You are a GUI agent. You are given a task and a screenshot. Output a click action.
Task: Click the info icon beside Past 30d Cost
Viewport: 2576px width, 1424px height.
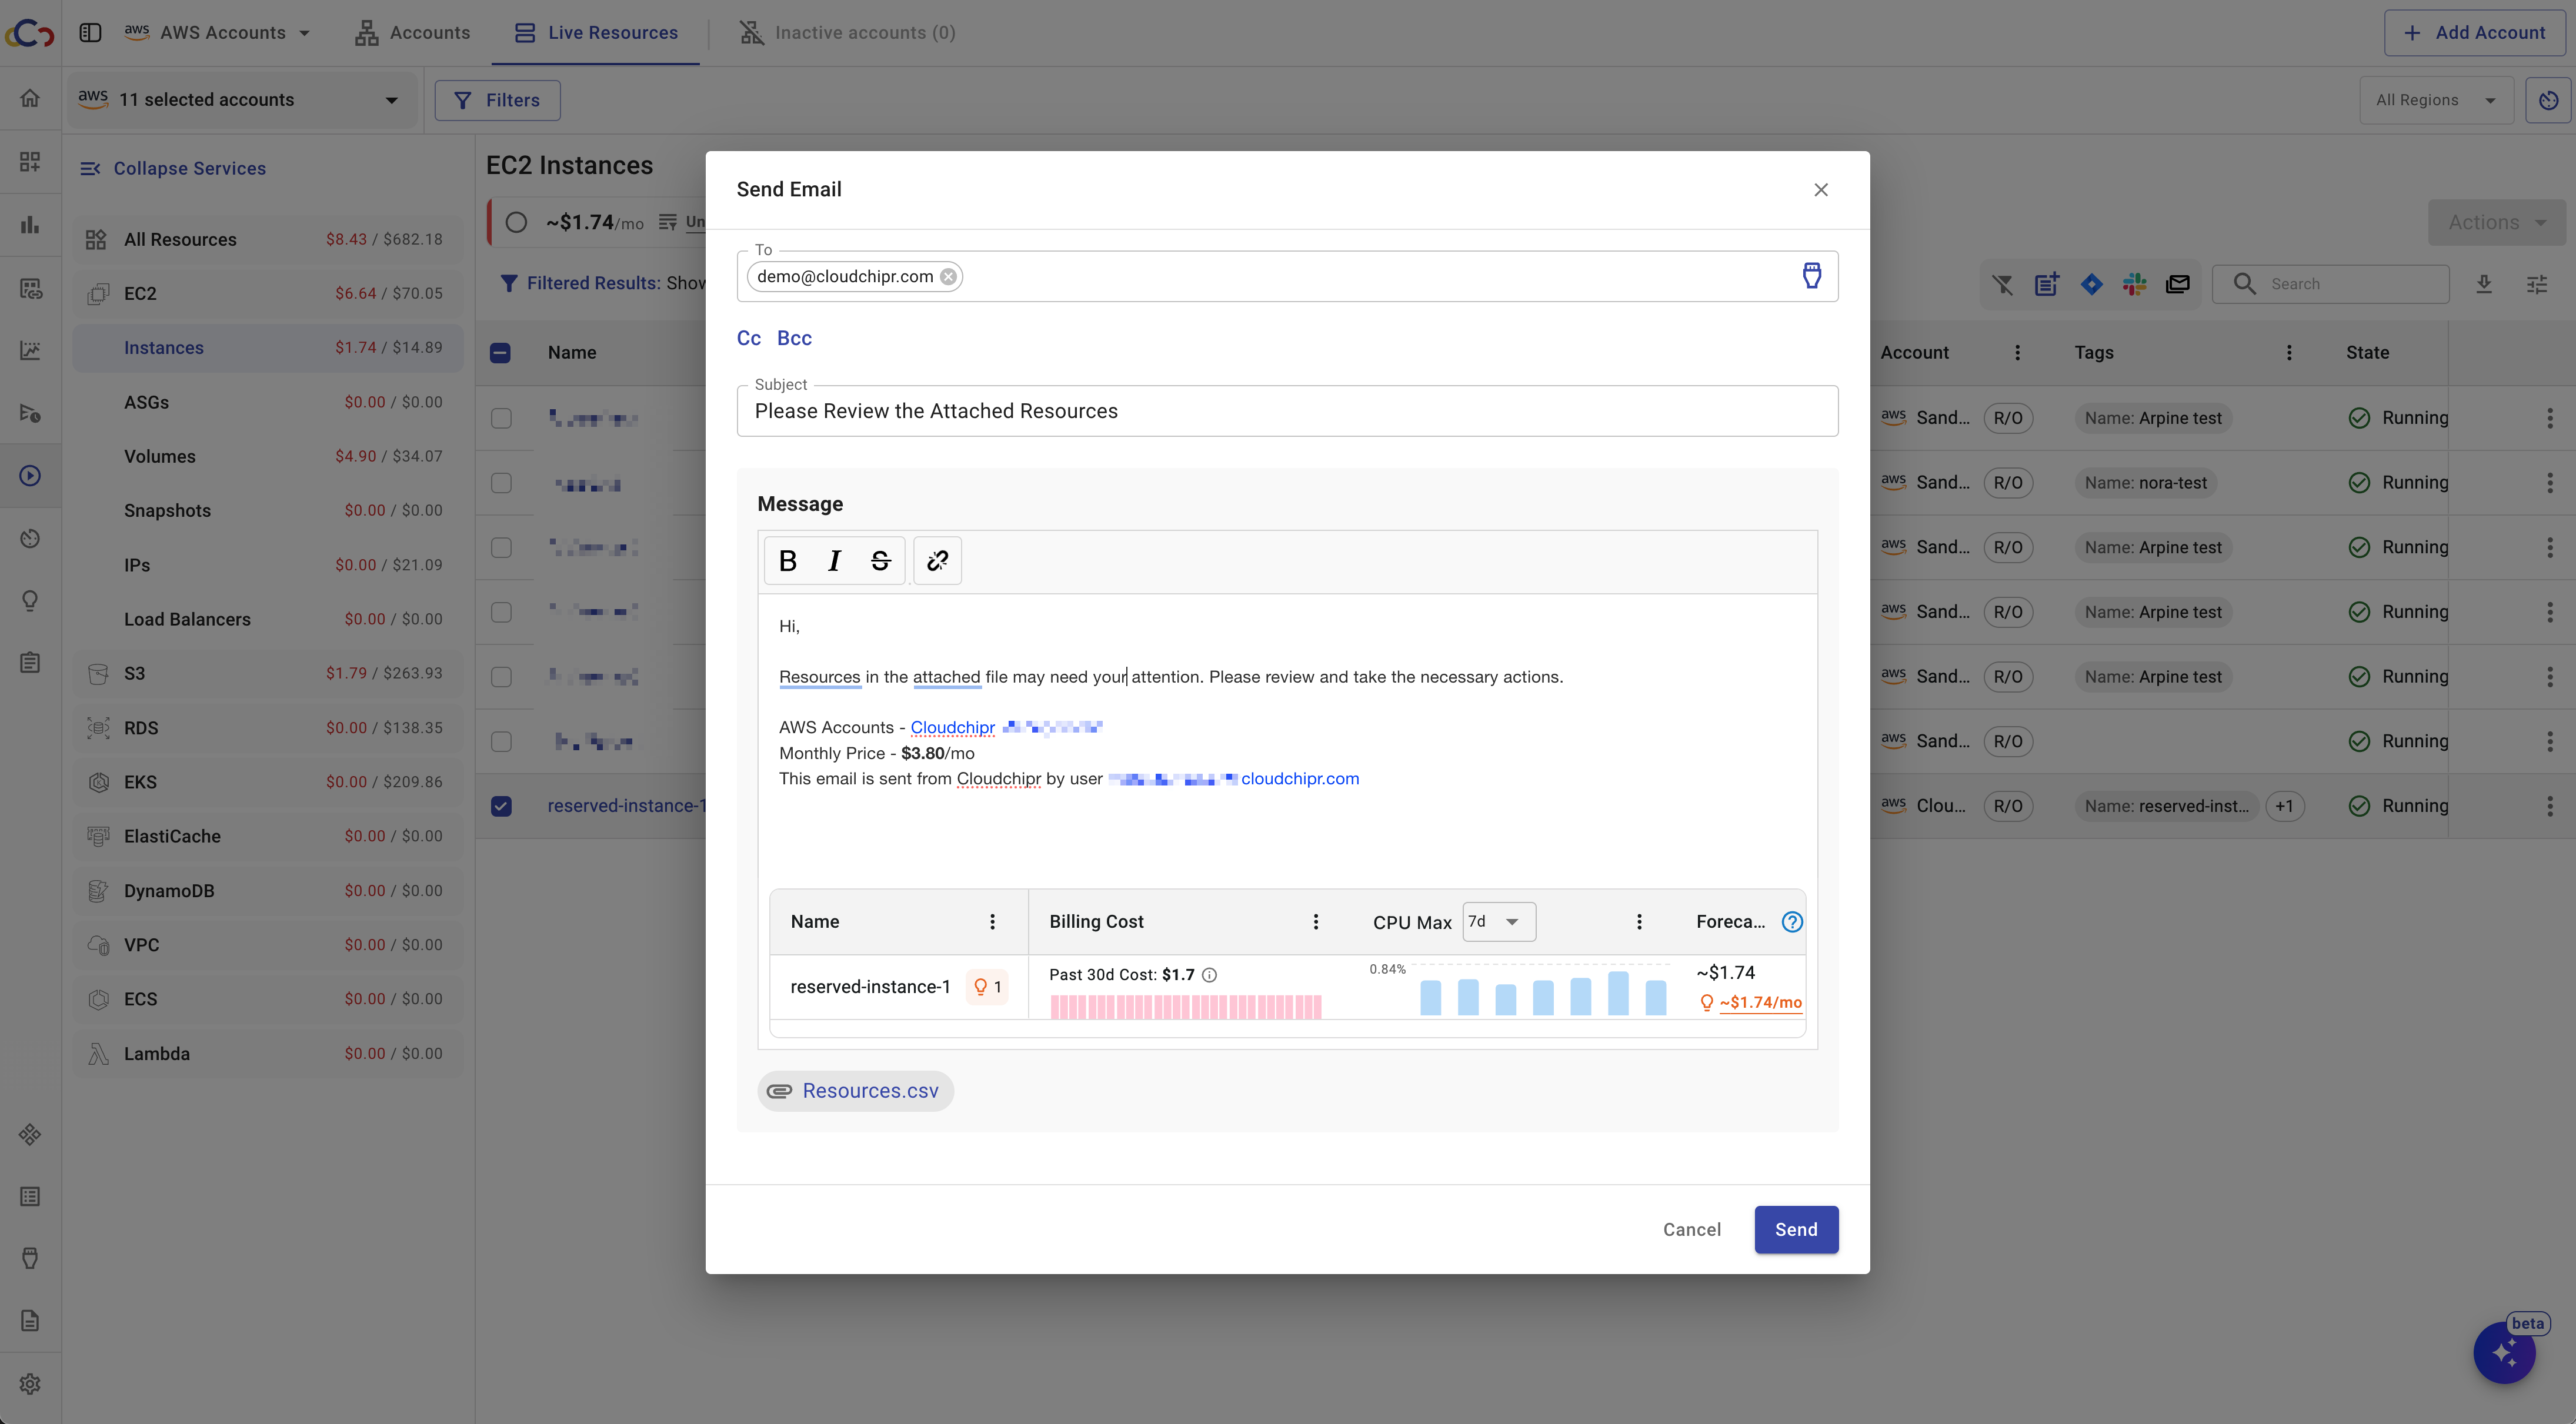coord(1209,975)
